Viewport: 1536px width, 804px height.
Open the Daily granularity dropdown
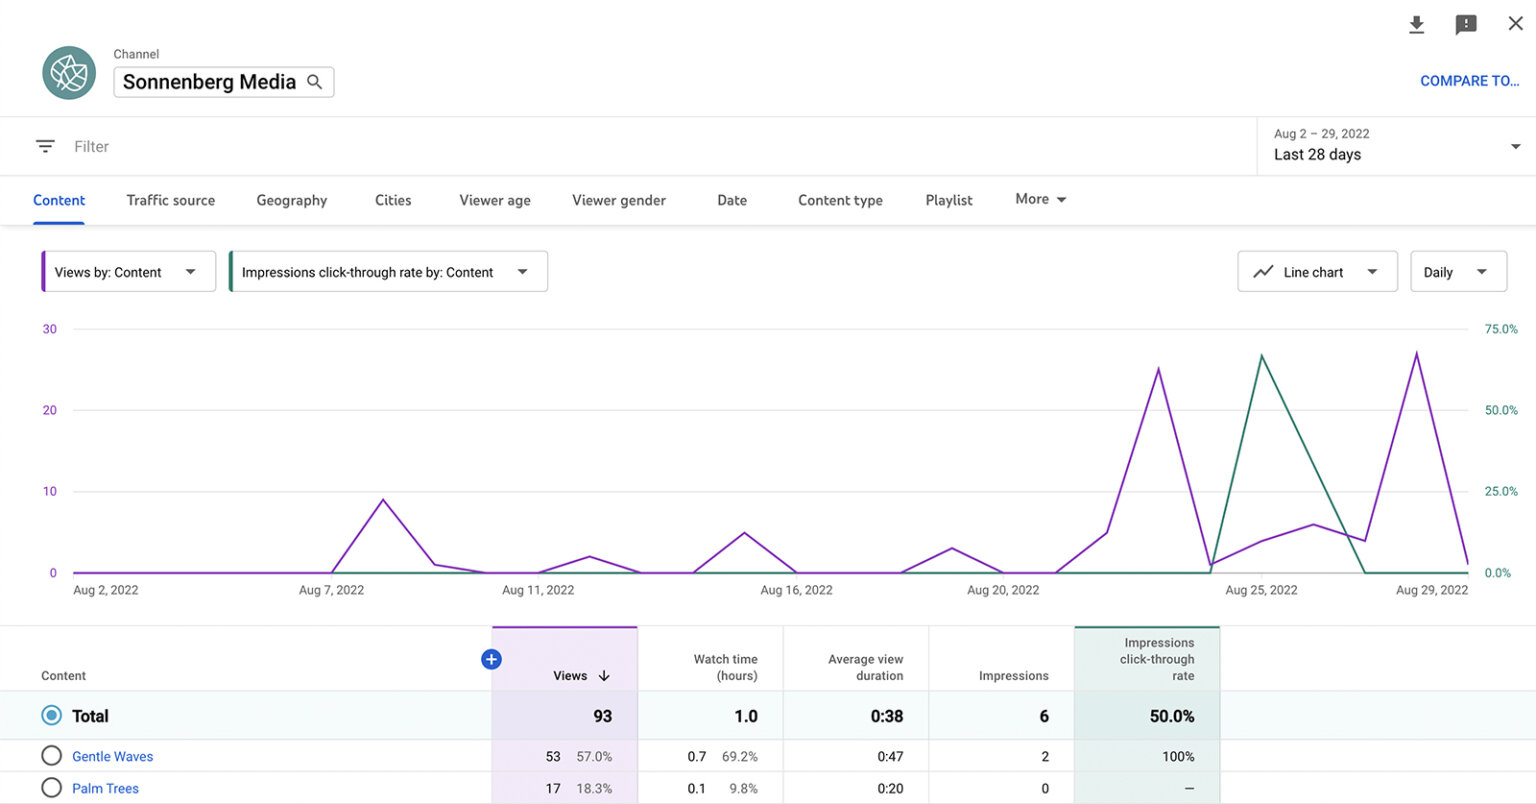point(1458,271)
